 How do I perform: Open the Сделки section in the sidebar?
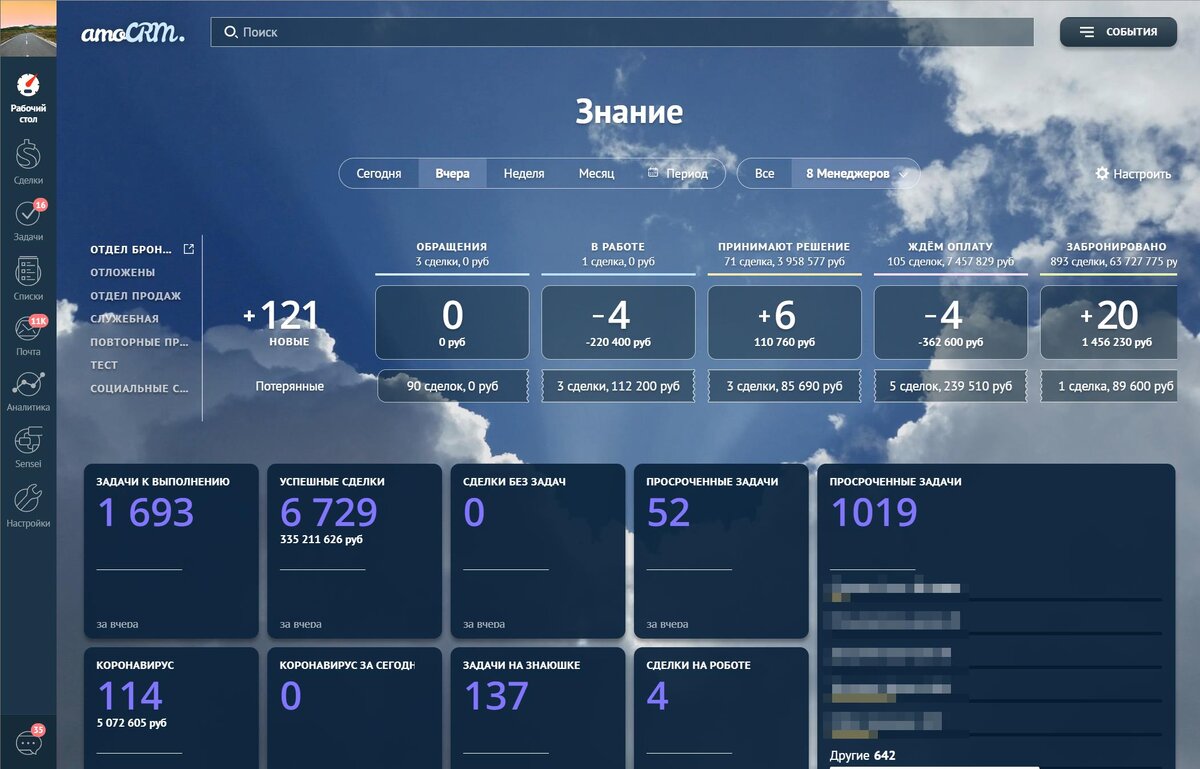coord(28,160)
